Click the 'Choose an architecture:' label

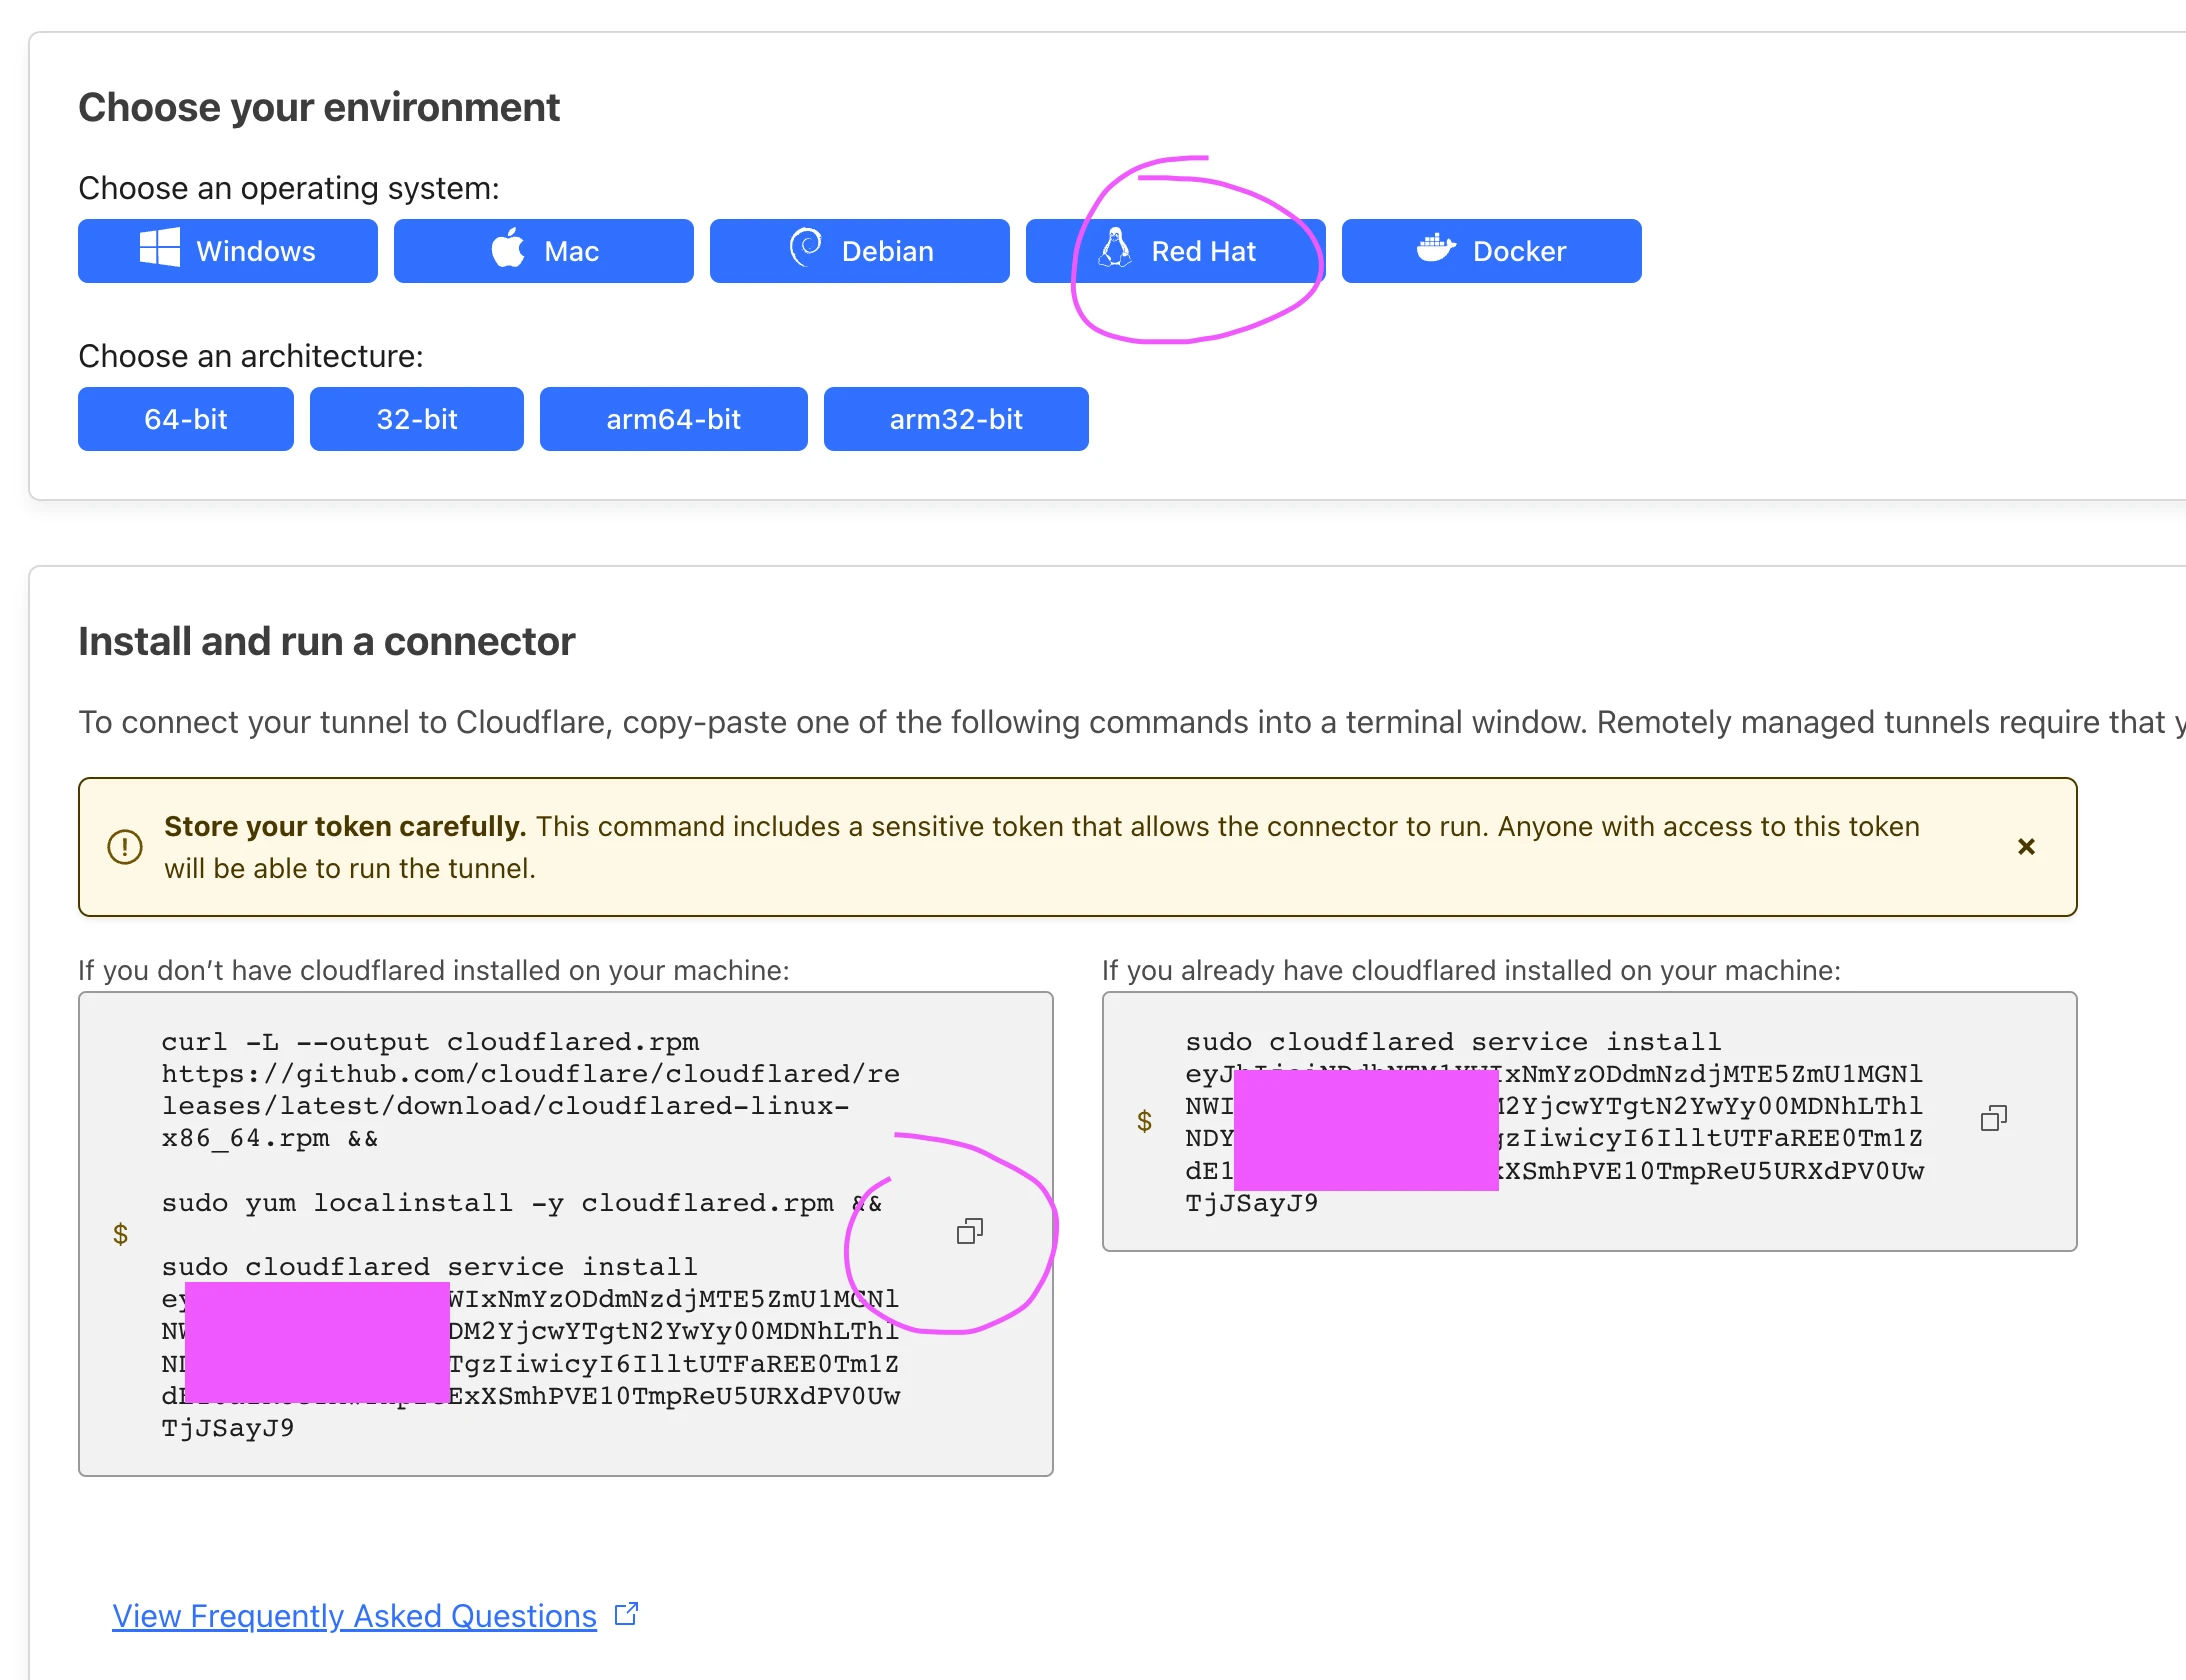(x=251, y=356)
